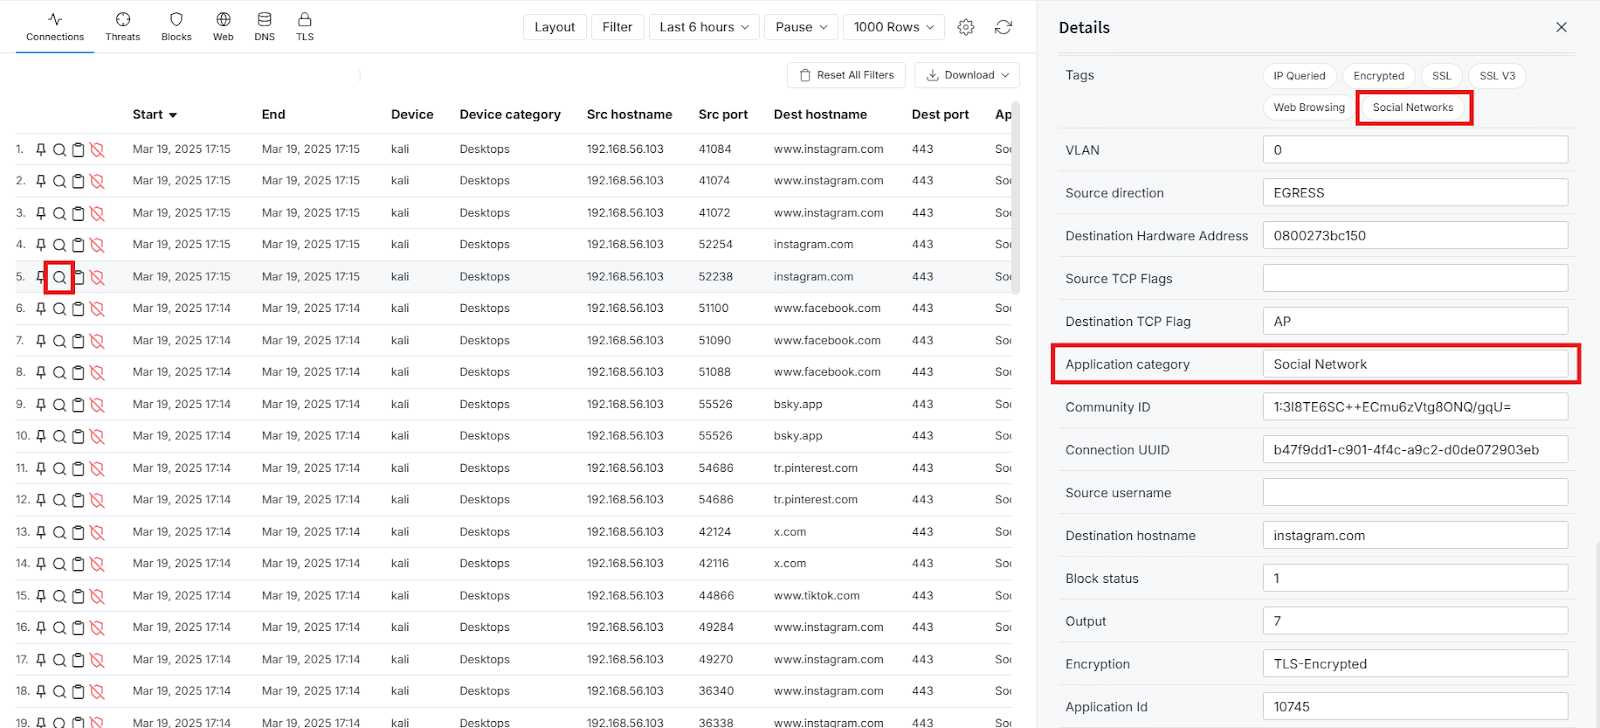Click the Encryption TLS-Encrypted field

pyautogui.click(x=1415, y=664)
